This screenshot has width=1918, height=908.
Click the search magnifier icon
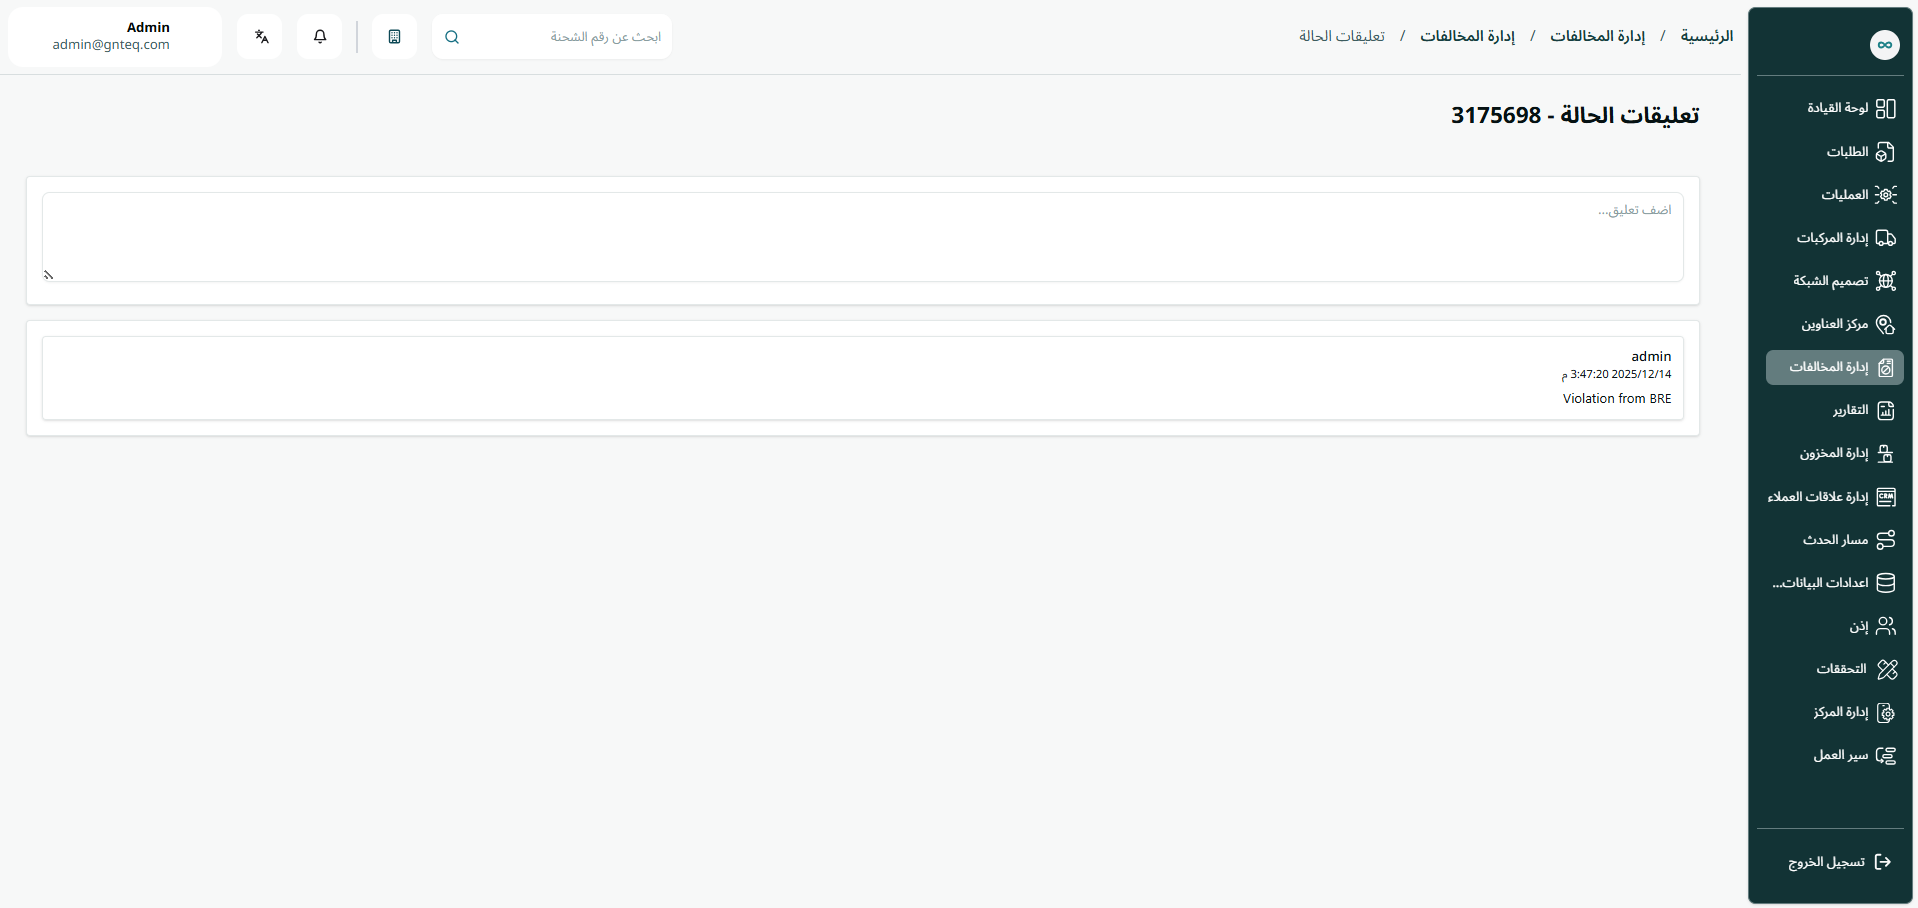tap(452, 37)
